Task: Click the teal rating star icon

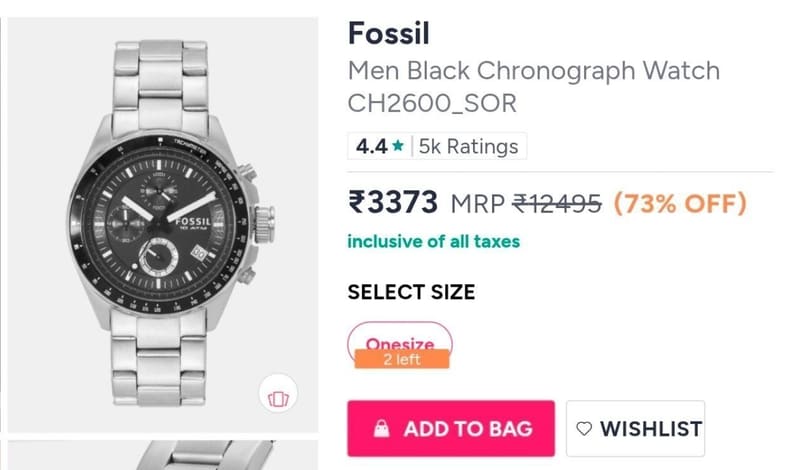Action: coord(398,146)
